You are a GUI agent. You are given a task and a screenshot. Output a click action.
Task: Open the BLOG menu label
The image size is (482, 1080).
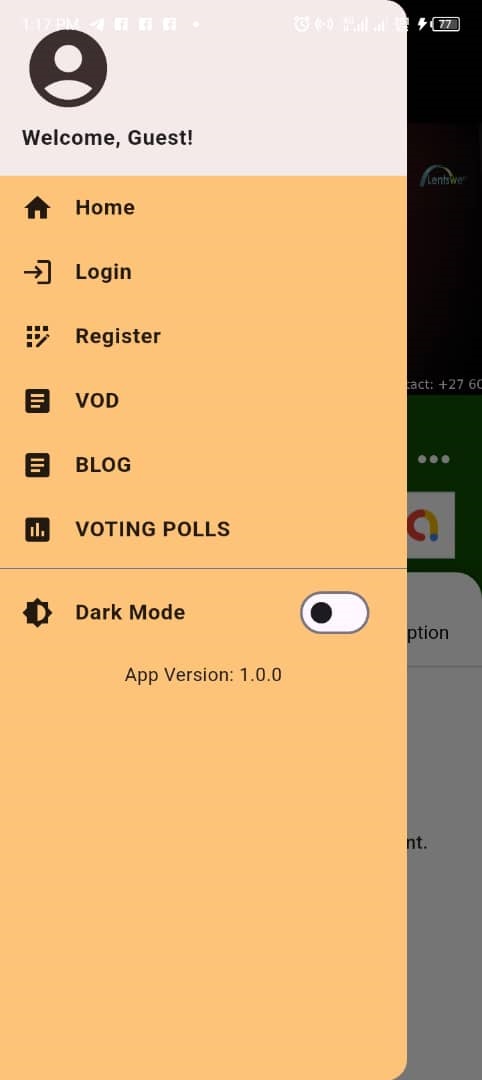[103, 465]
